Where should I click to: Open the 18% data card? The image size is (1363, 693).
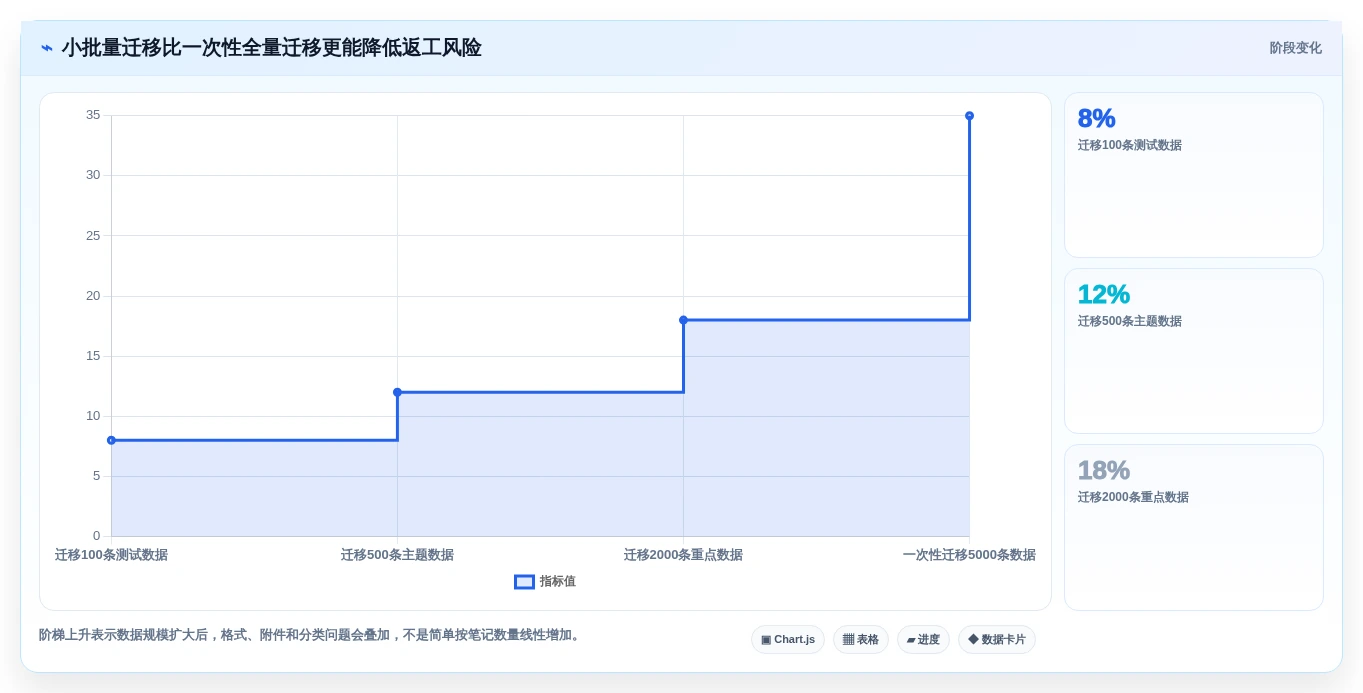pyautogui.click(x=1194, y=527)
